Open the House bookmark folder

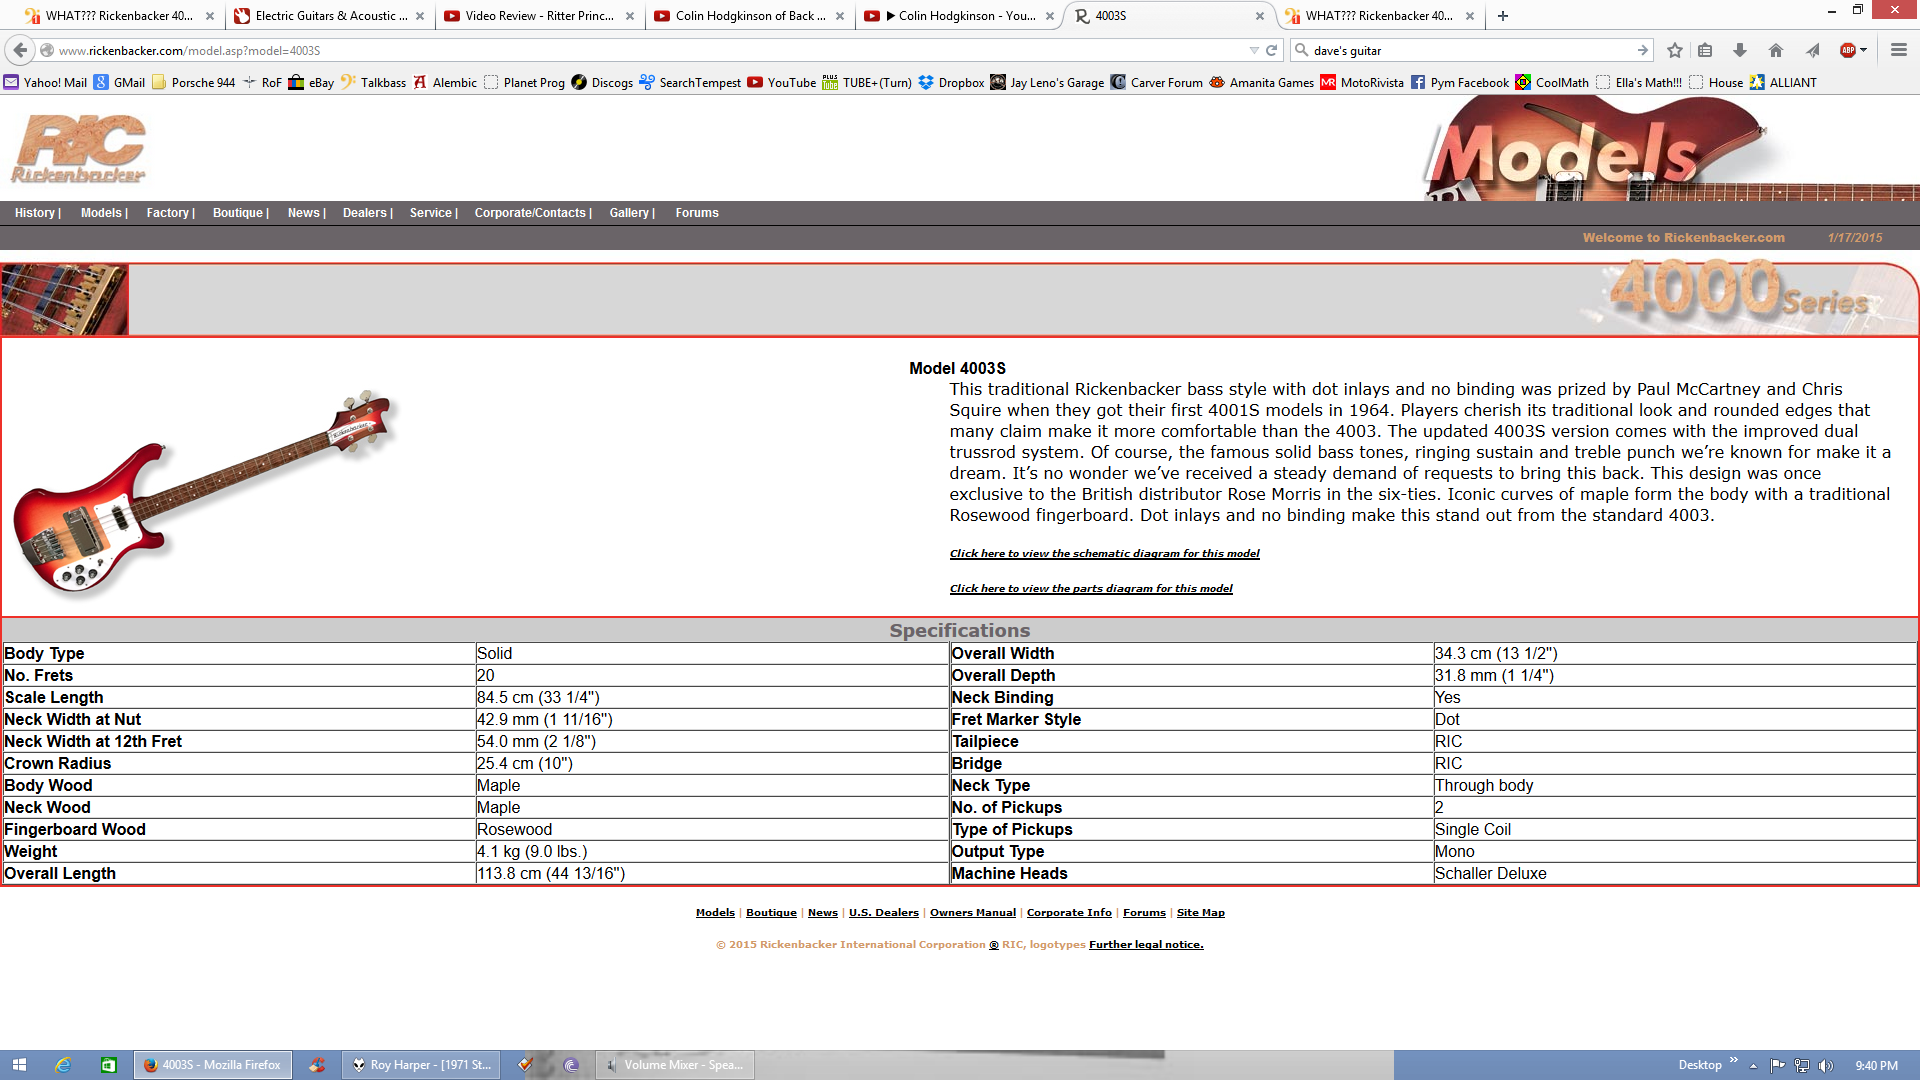point(1716,83)
